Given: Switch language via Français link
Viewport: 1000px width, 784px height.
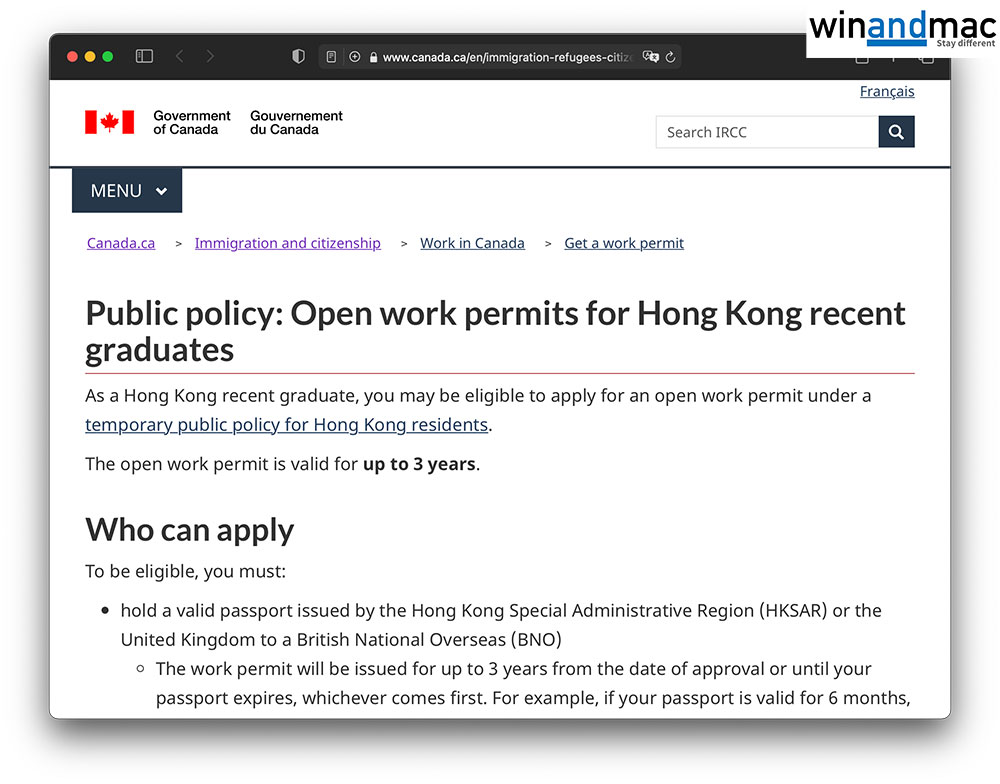Looking at the screenshot, I should (886, 91).
